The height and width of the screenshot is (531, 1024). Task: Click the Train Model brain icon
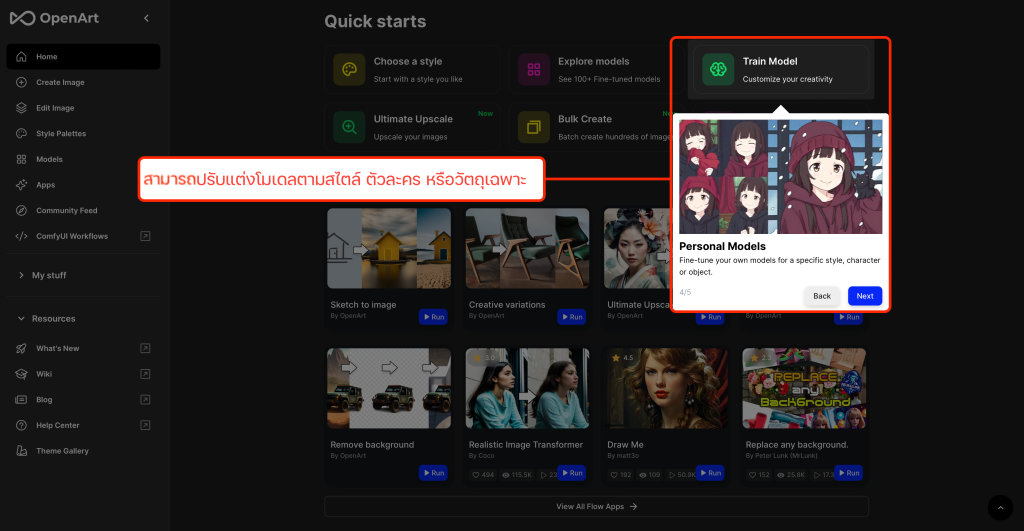[x=718, y=69]
